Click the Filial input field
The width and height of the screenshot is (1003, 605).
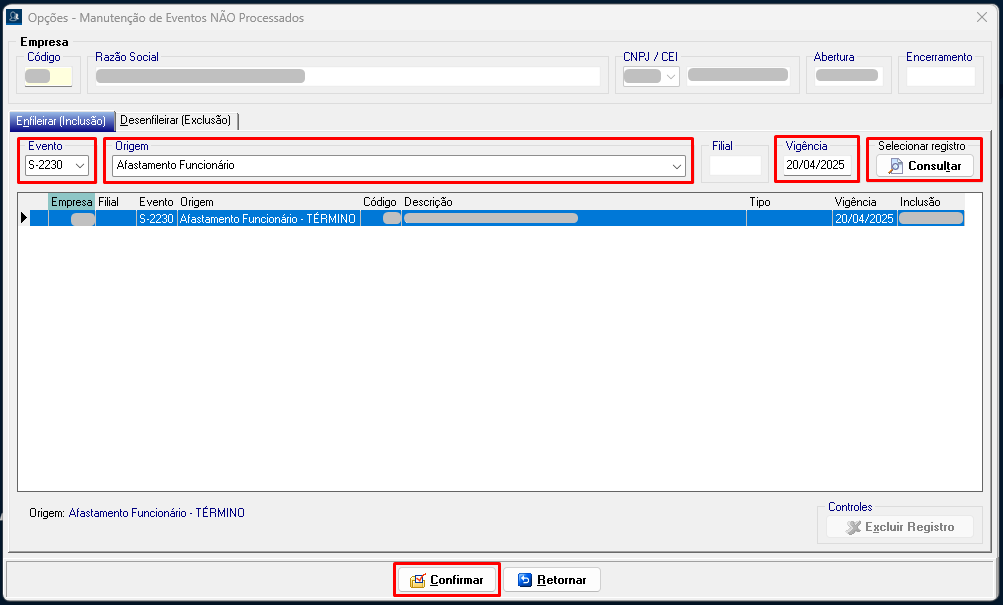tap(735, 166)
